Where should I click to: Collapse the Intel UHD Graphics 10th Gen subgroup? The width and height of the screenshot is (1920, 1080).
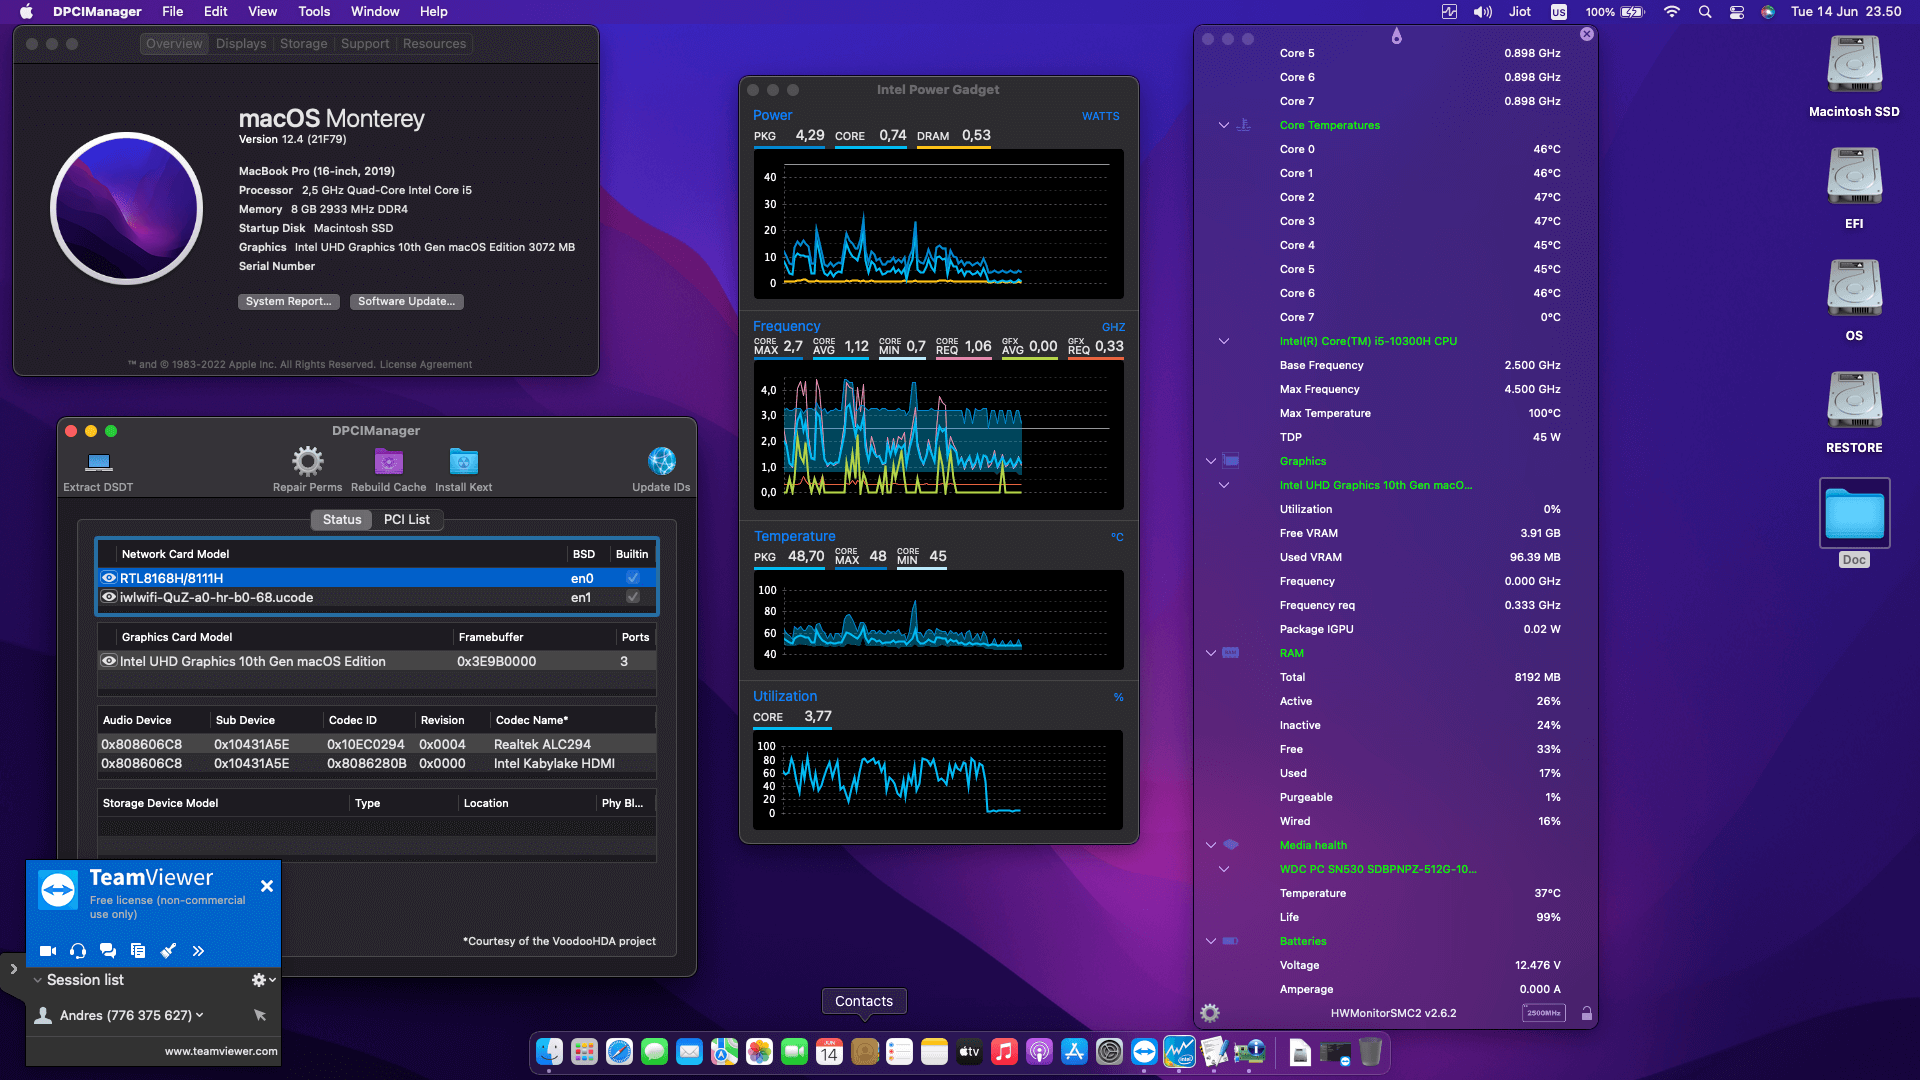click(x=1223, y=485)
